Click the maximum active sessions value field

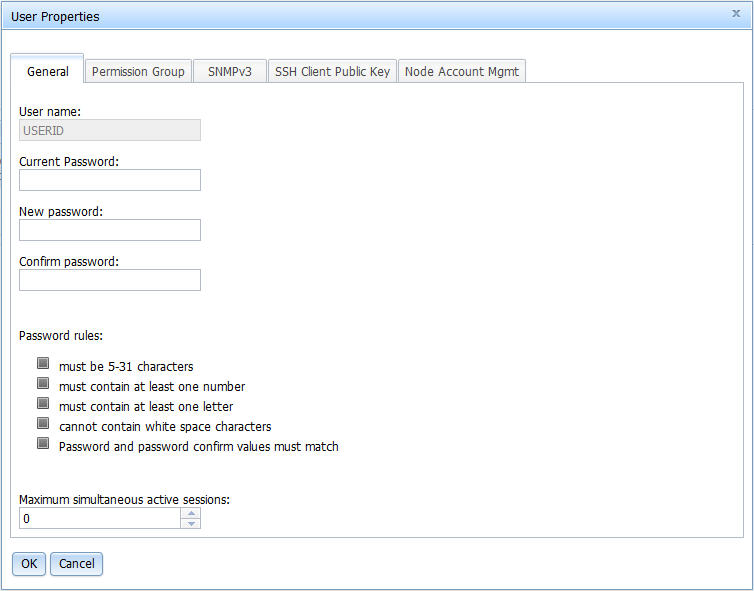(x=100, y=518)
